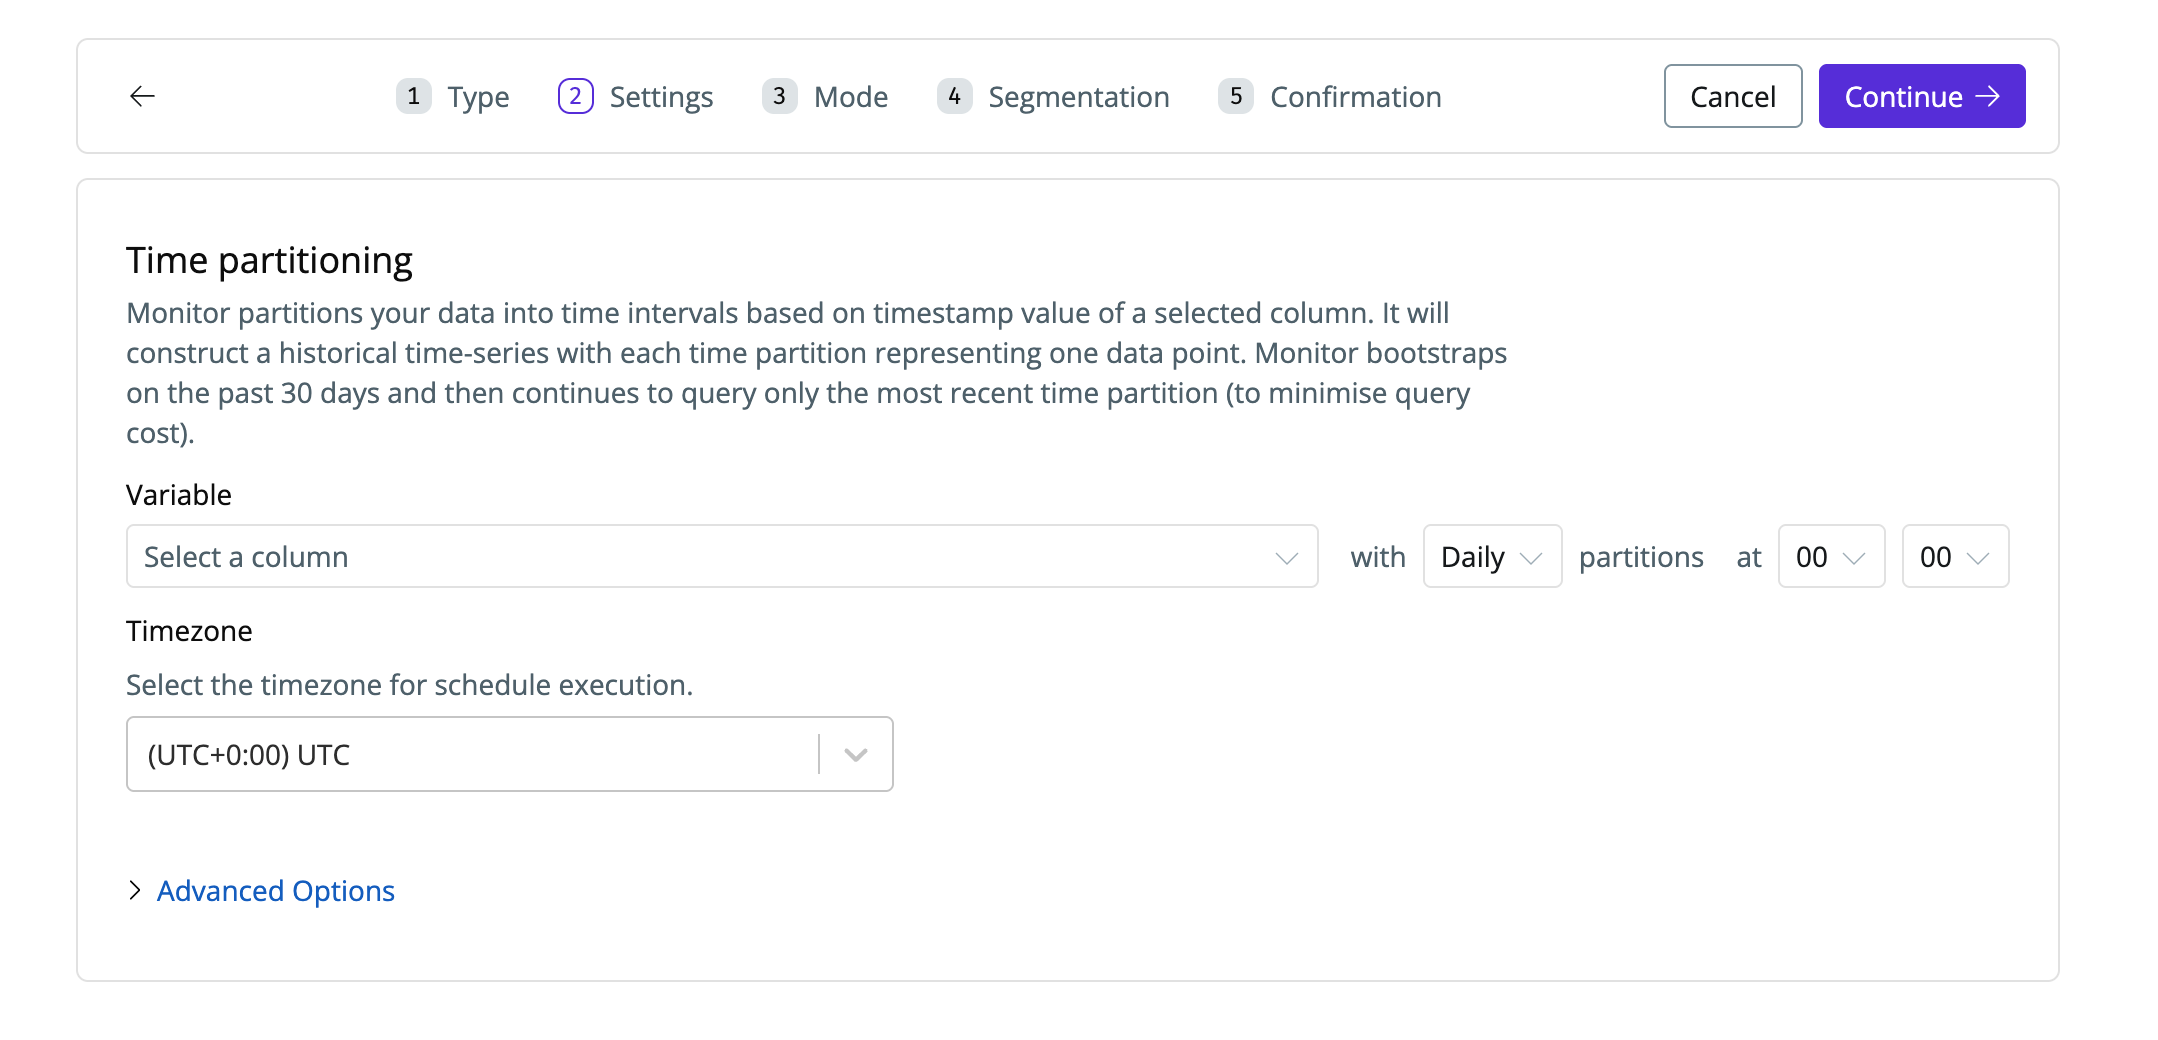Click the step 1 number badge
The width and height of the screenshot is (2158, 1040).
(413, 96)
